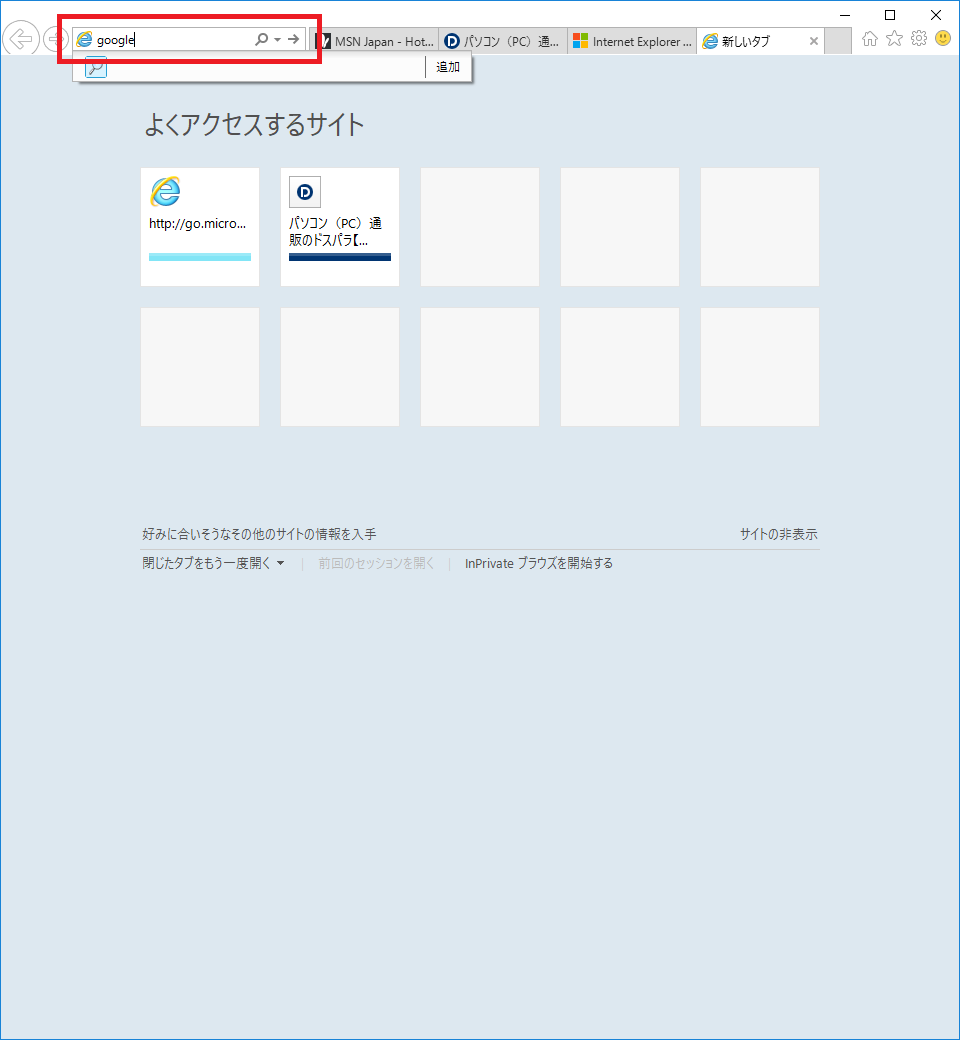
Task: Select the search provider icon in dropdown
Action: [x=96, y=67]
